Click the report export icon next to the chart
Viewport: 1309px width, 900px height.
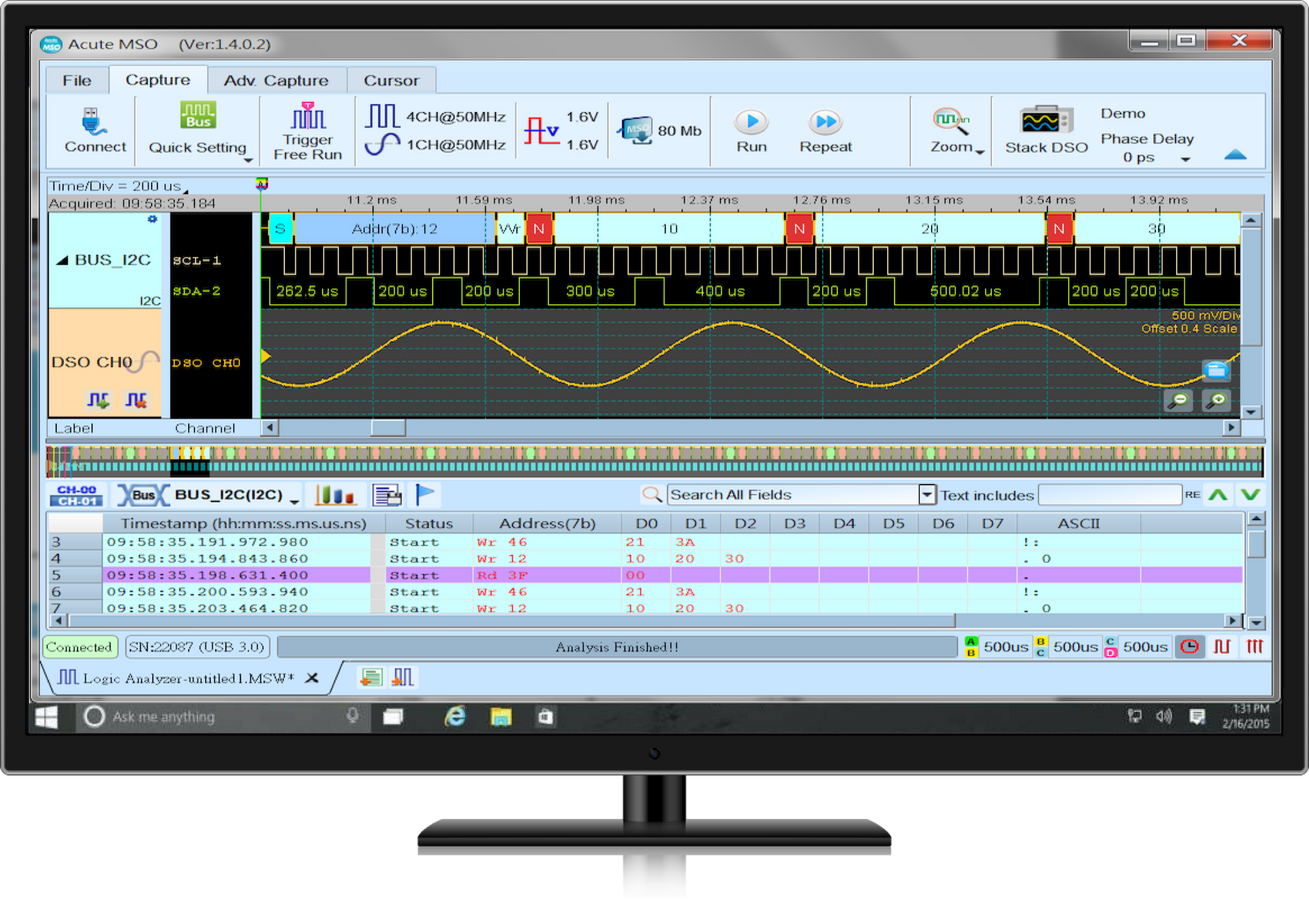pos(388,494)
